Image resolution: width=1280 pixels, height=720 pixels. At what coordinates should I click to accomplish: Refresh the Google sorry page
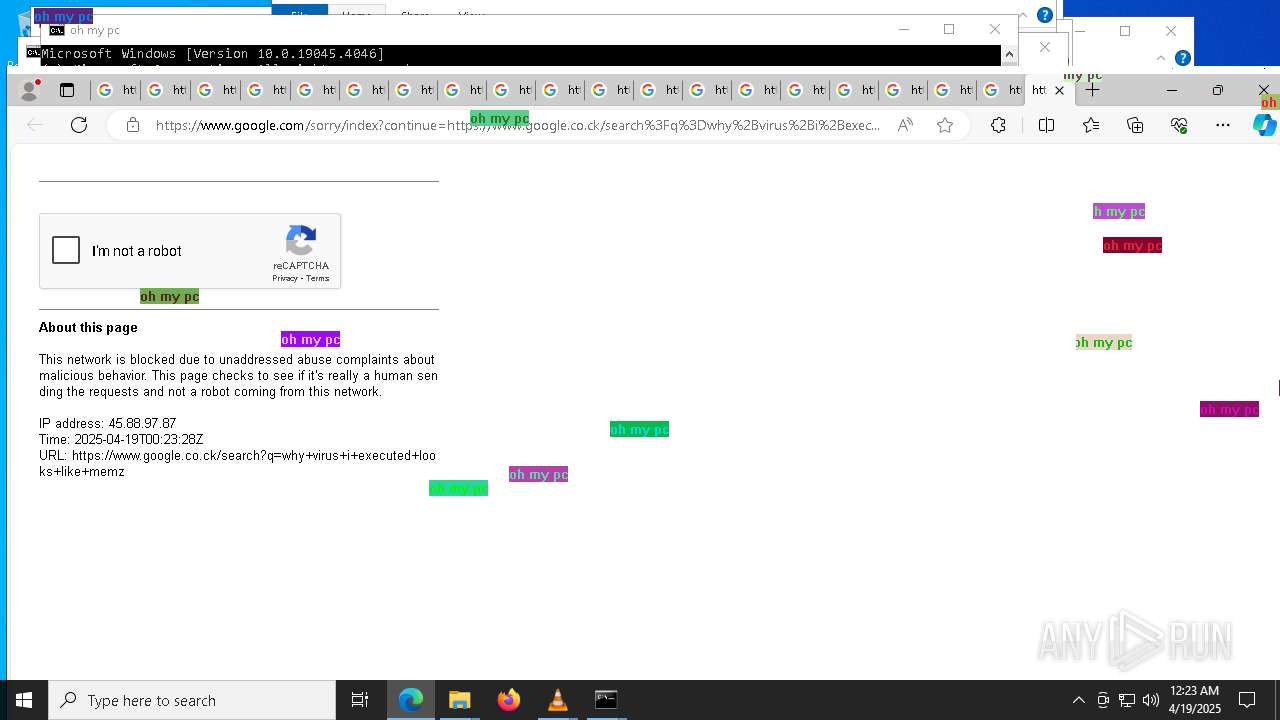[79, 125]
